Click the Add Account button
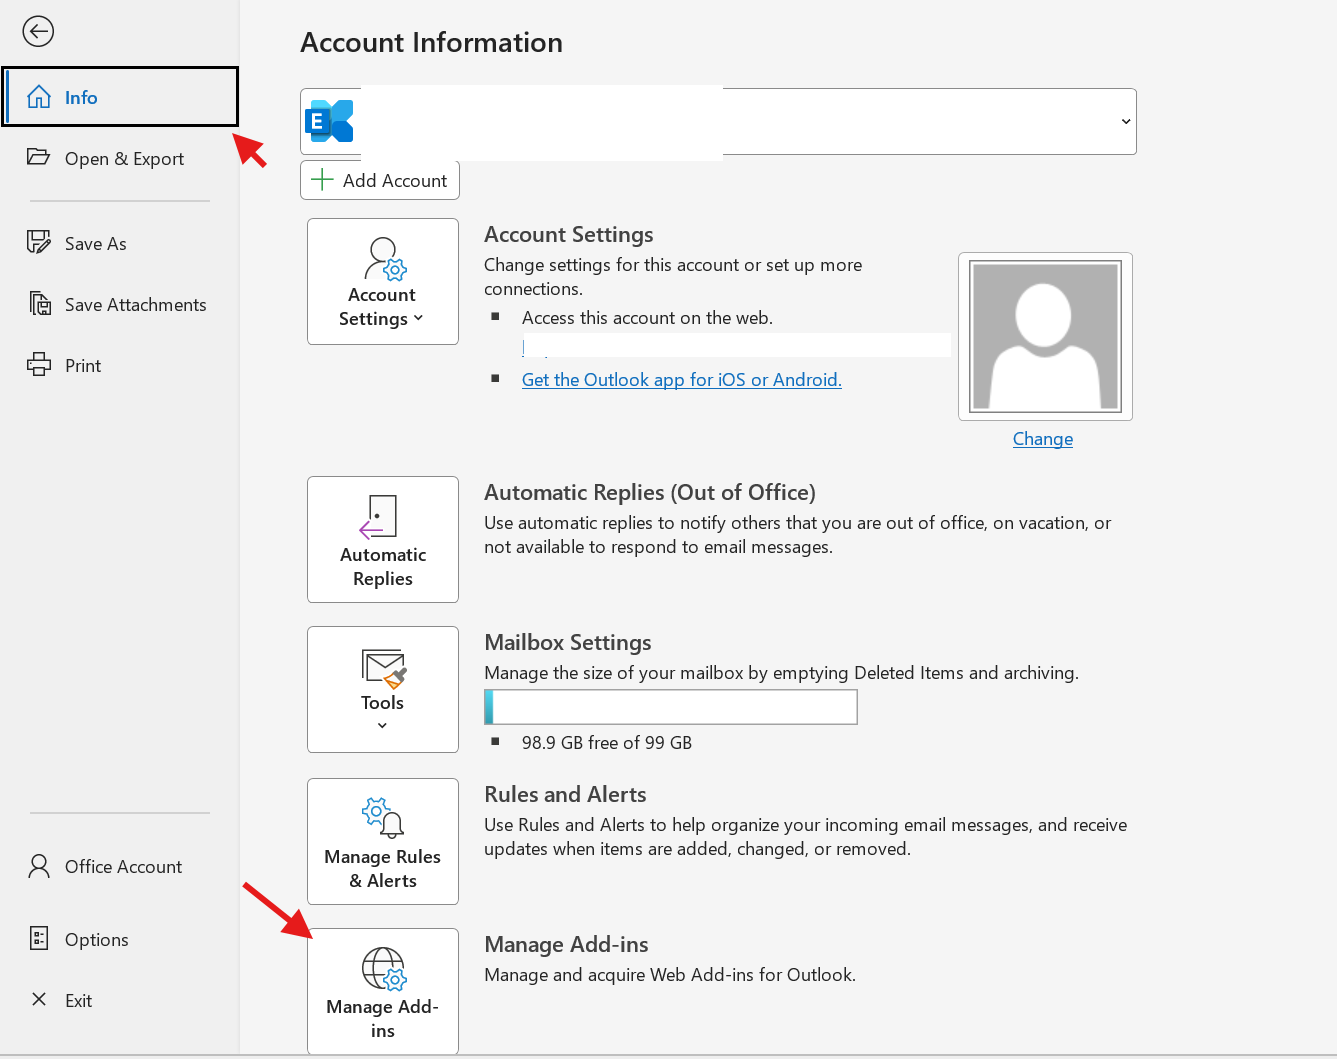This screenshot has height=1059, width=1337. point(380,180)
